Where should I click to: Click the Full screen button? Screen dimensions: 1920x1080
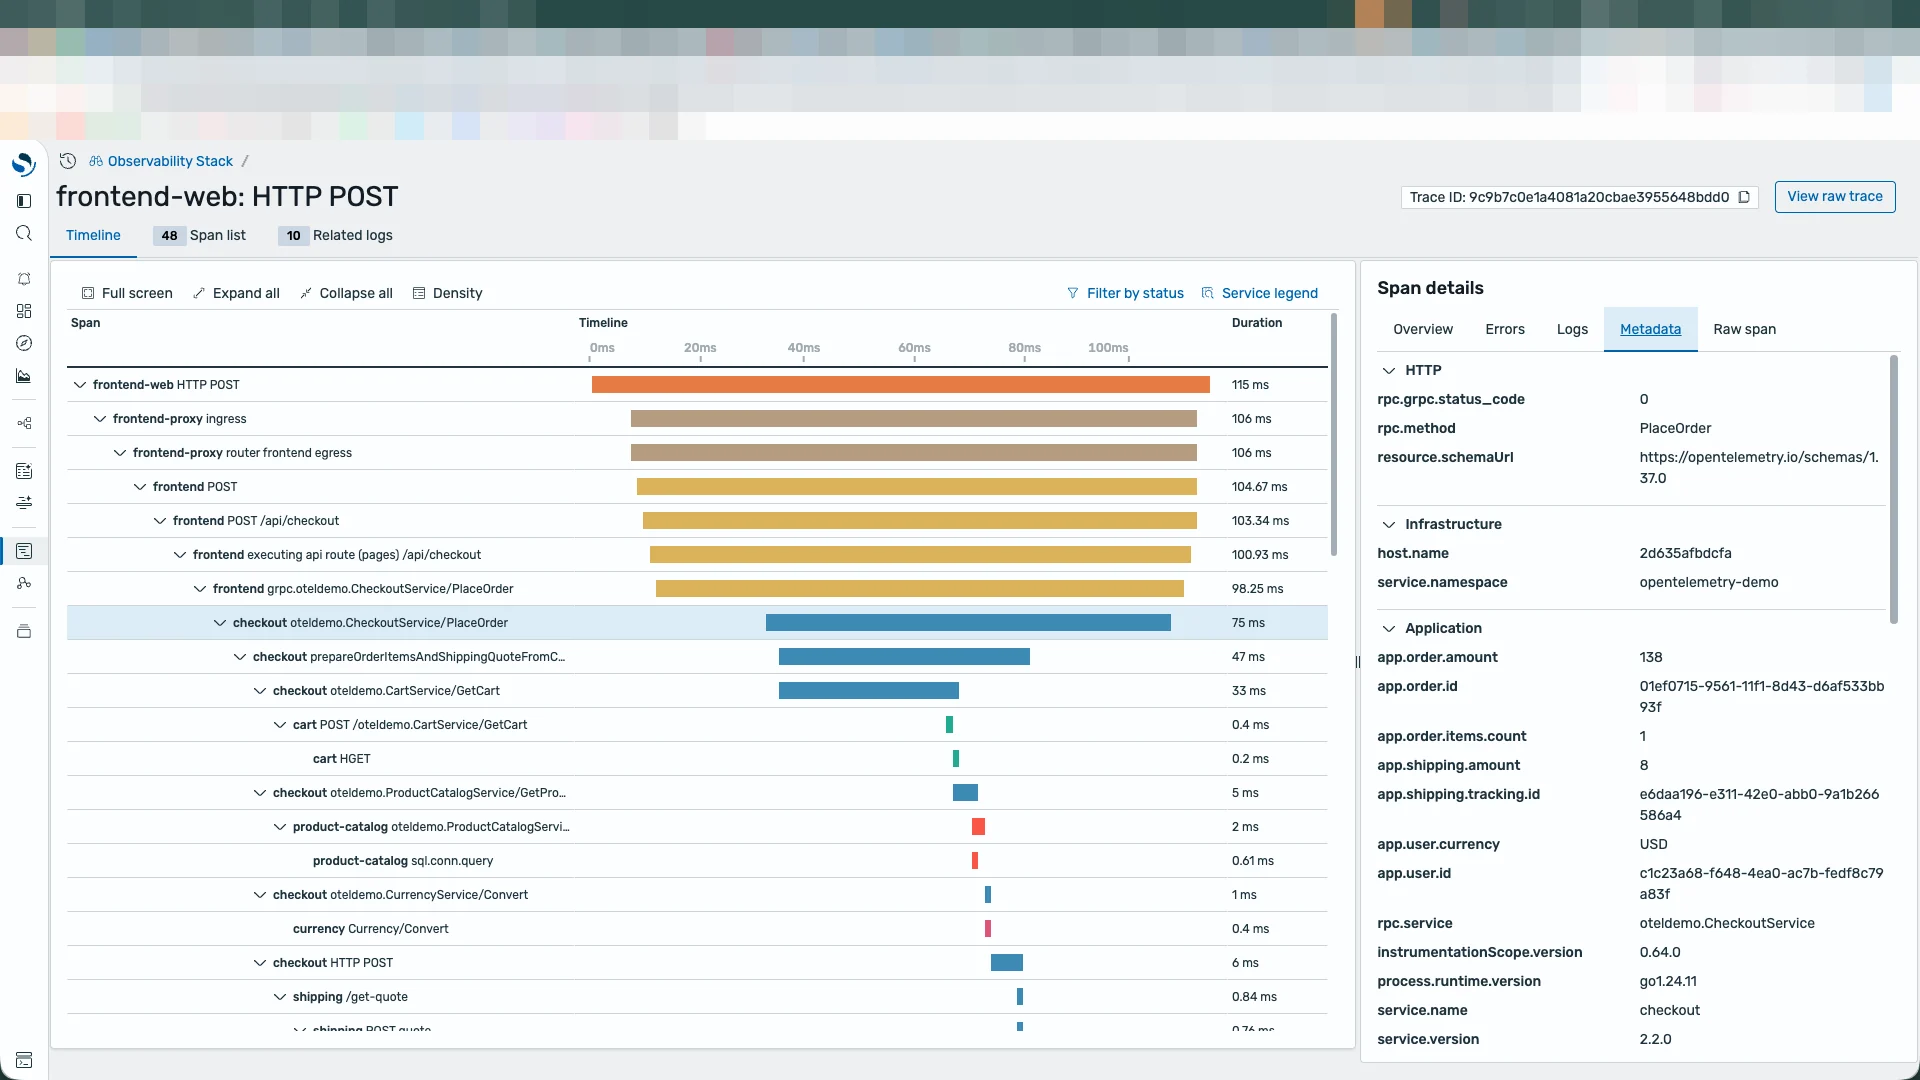tap(127, 293)
